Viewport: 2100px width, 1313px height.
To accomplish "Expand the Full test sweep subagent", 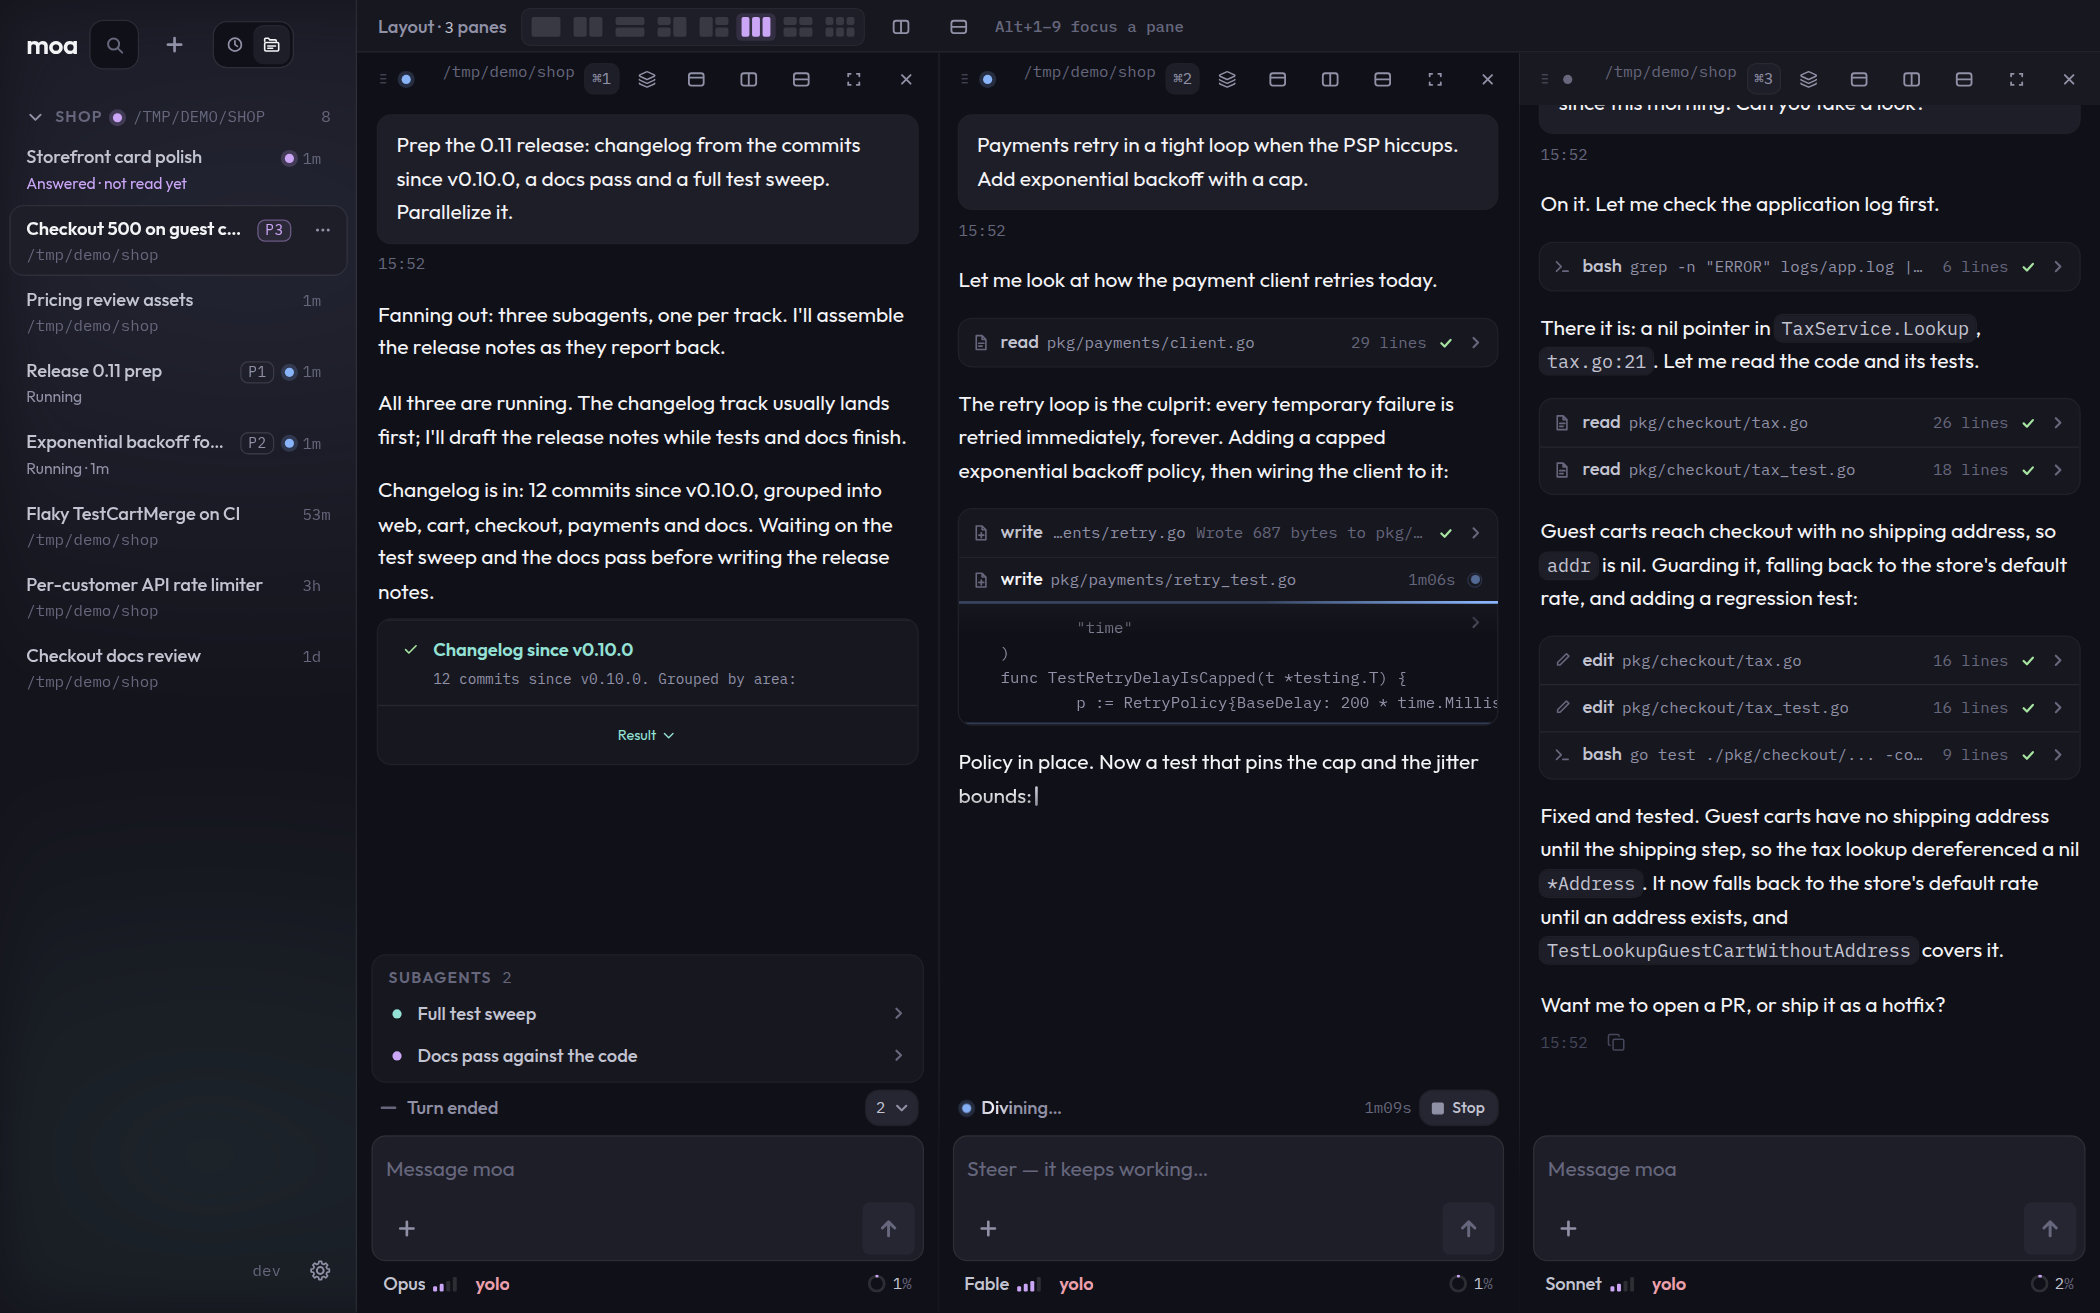I will point(647,1013).
